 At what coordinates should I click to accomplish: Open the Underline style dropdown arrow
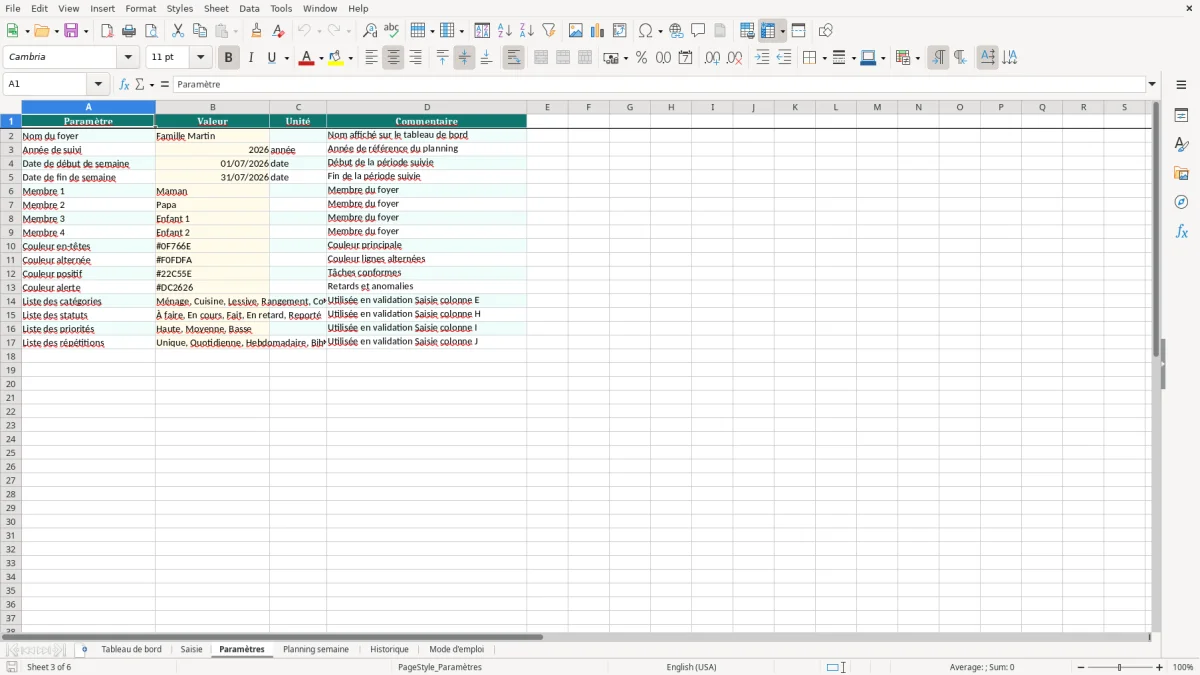[x=286, y=59]
